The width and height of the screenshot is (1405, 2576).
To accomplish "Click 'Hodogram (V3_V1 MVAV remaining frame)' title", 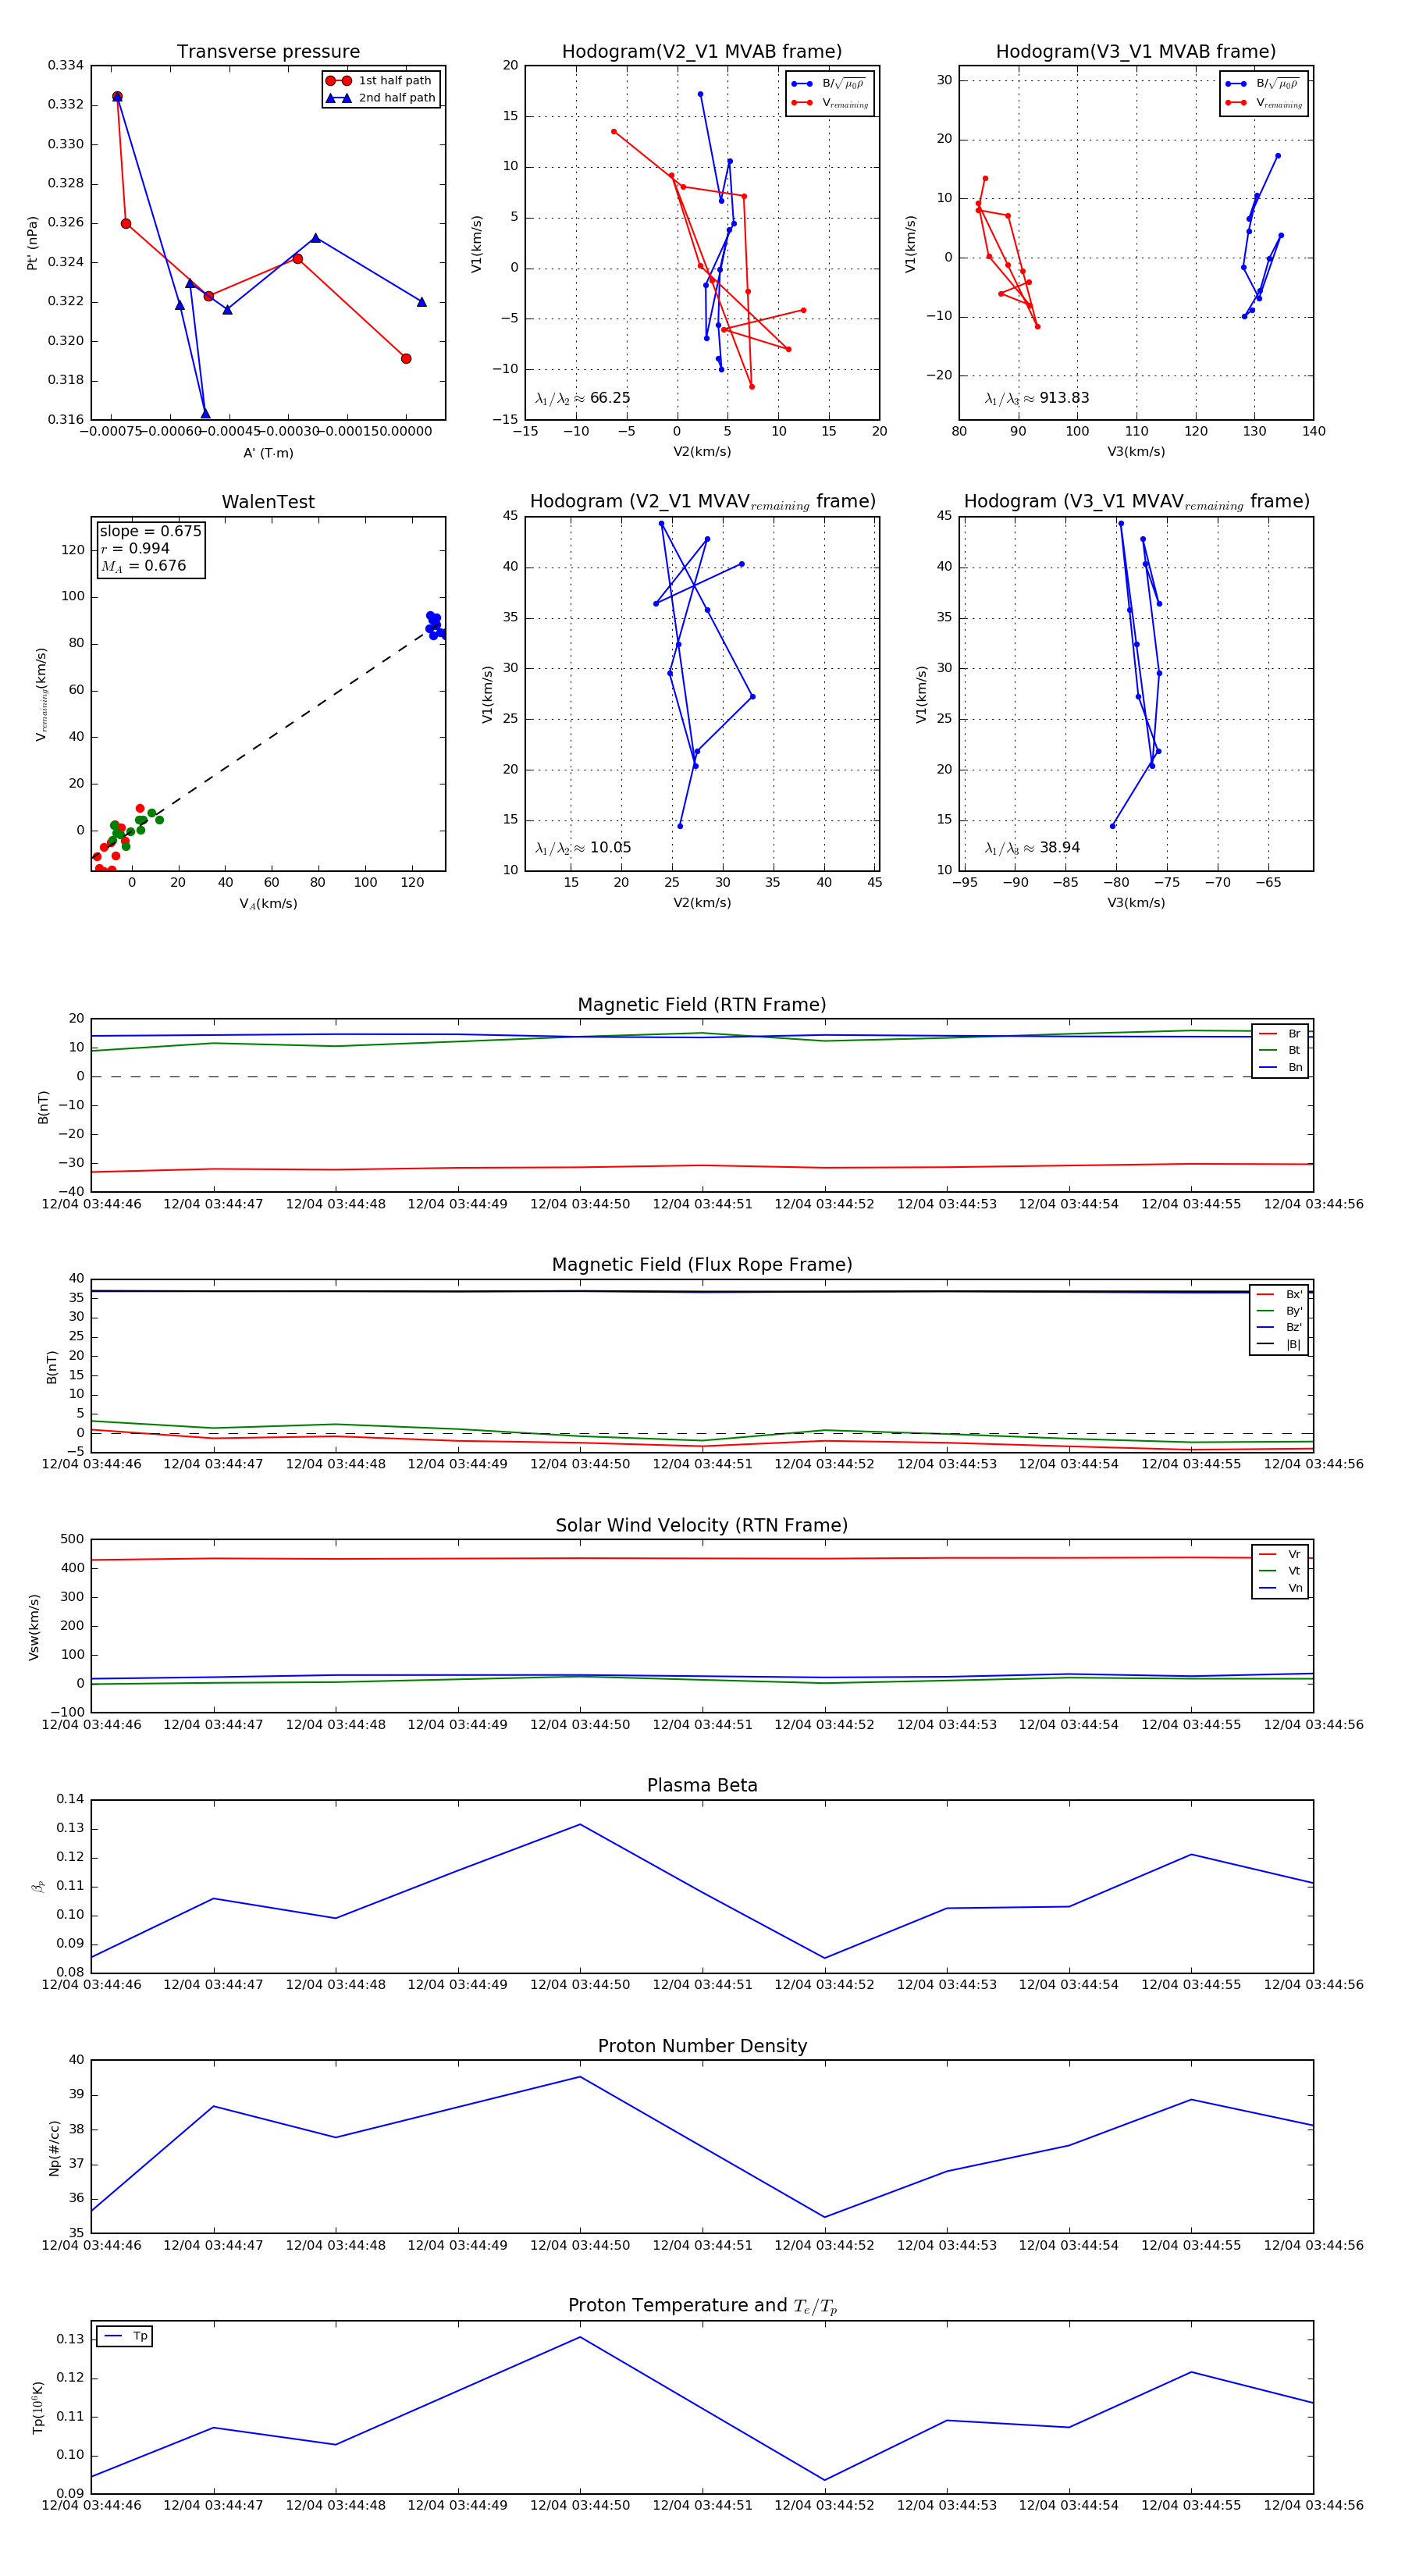I will pos(1136,502).
